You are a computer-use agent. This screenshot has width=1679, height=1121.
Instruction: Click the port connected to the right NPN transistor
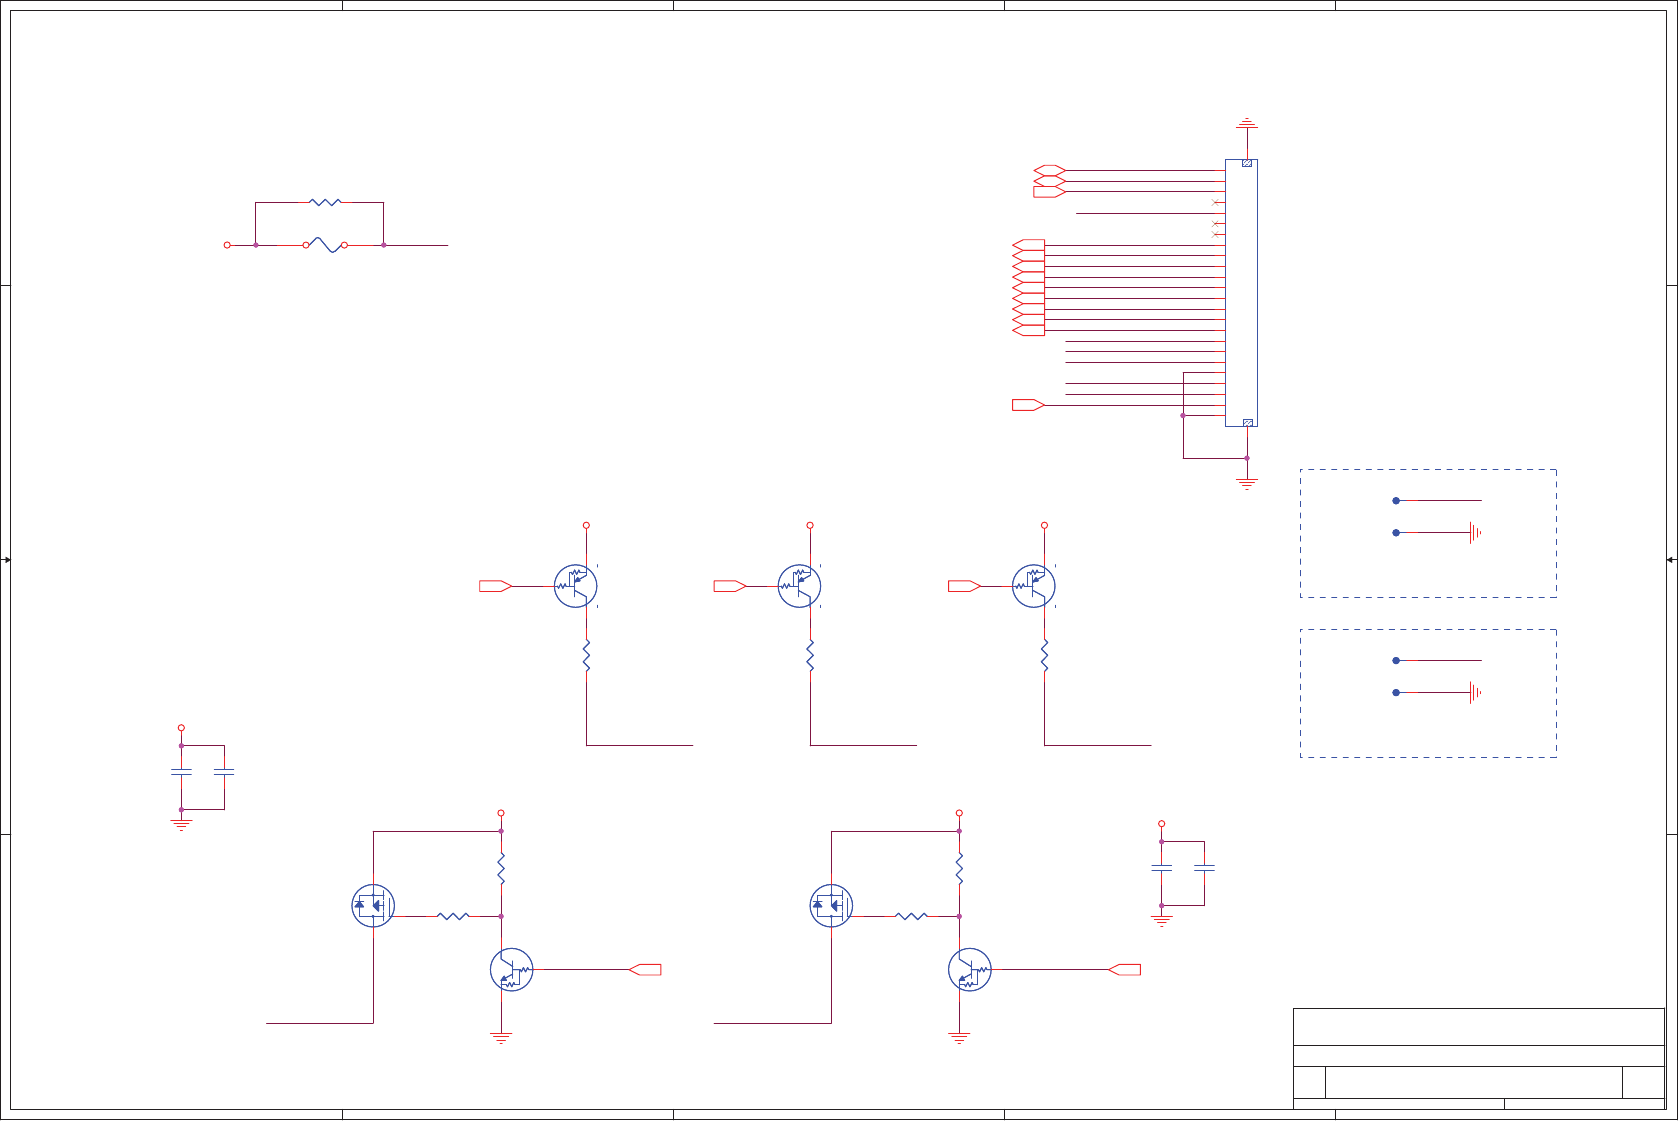(1124, 970)
